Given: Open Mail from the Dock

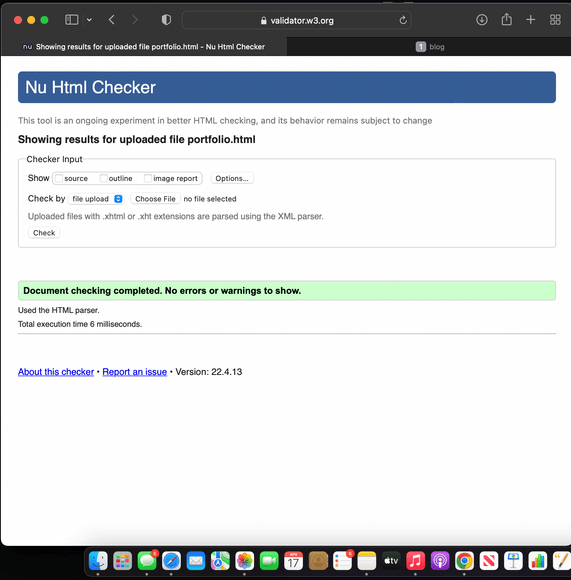Looking at the screenshot, I should coord(196,561).
